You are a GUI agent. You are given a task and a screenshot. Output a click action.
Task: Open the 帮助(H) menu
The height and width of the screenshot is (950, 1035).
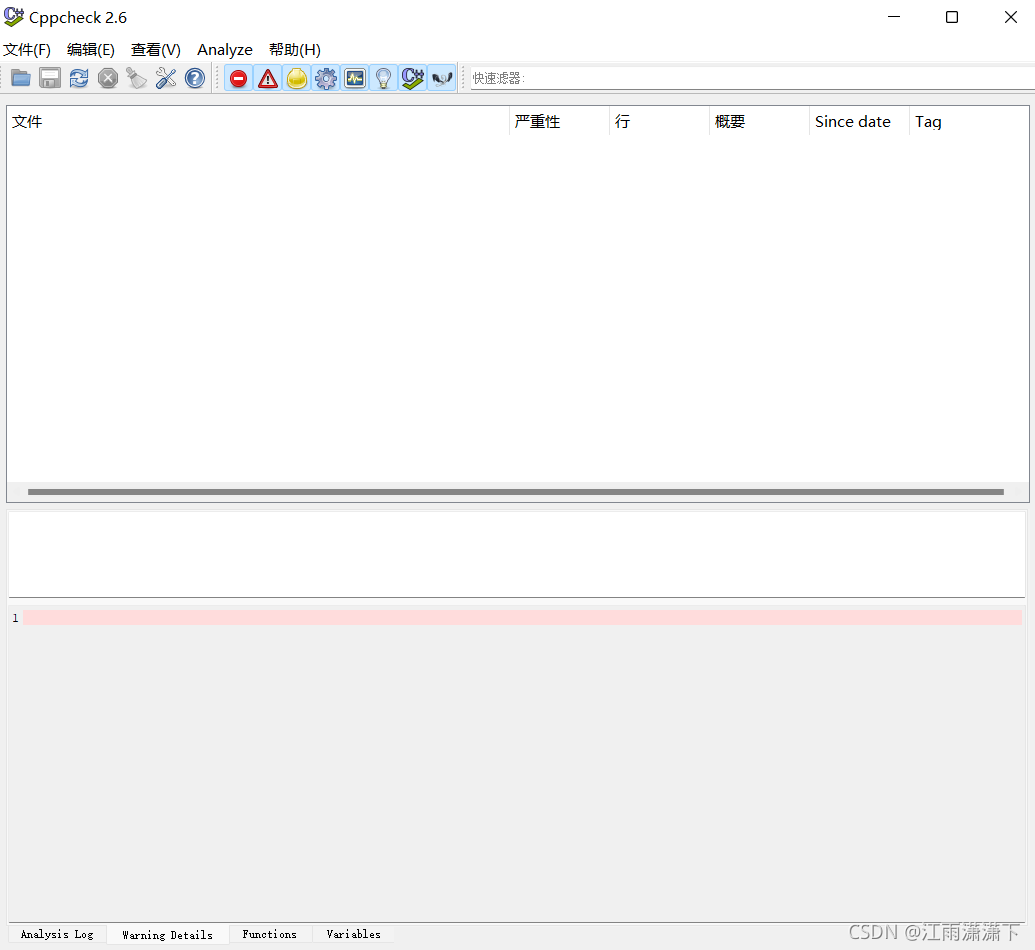coord(294,50)
